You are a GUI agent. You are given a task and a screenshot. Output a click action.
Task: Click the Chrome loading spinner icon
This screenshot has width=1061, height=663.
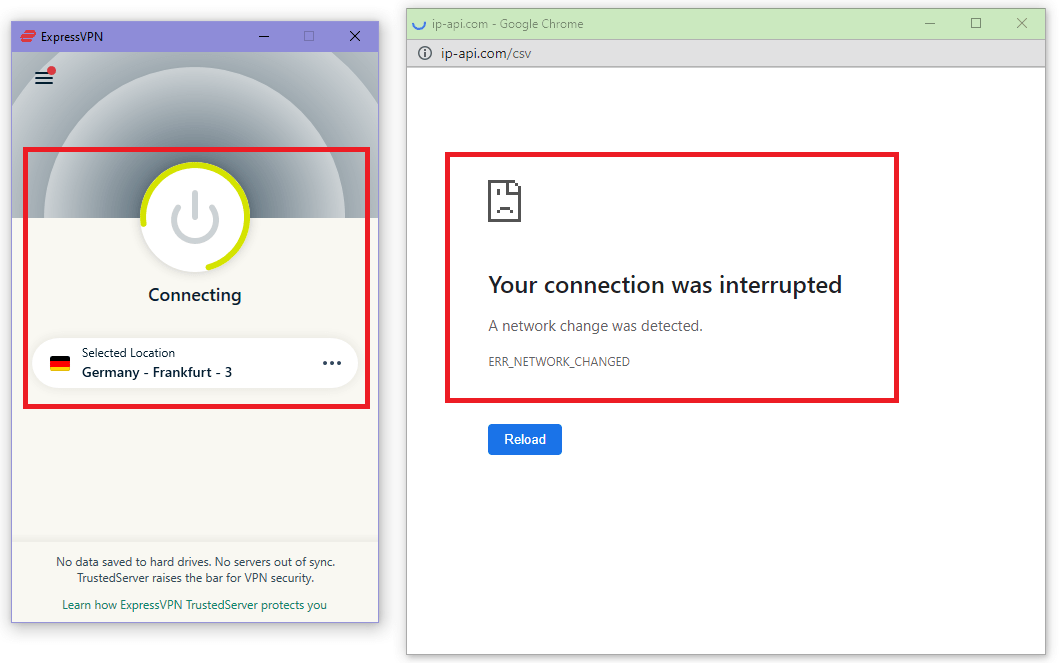tap(419, 24)
